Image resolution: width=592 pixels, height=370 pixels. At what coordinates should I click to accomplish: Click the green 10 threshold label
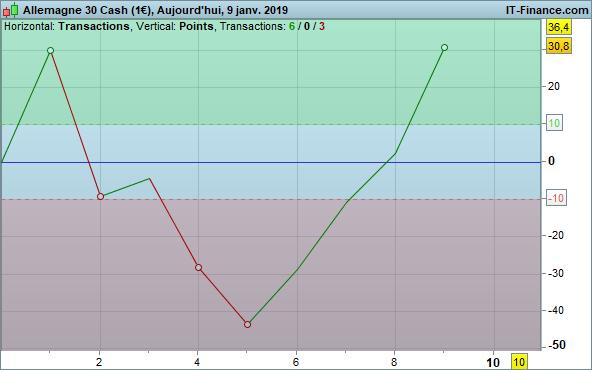pyautogui.click(x=554, y=123)
